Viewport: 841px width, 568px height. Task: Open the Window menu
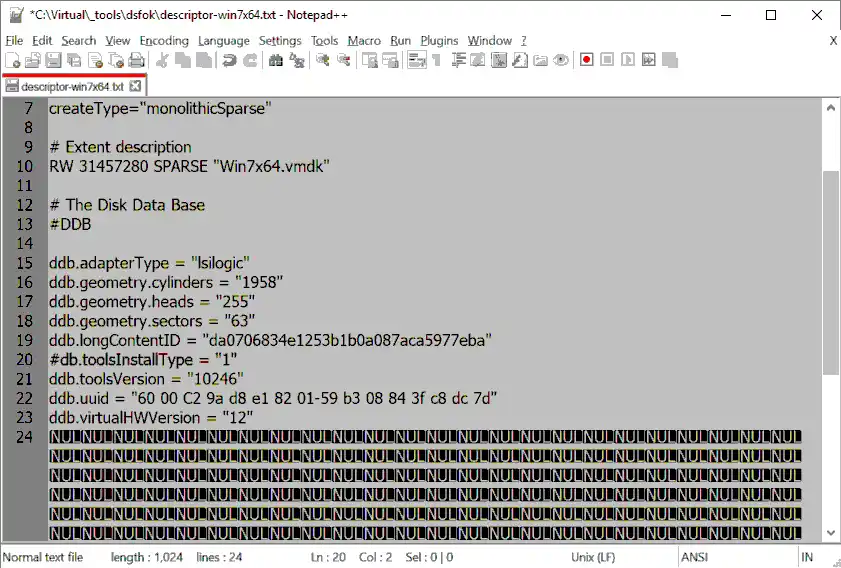click(490, 41)
